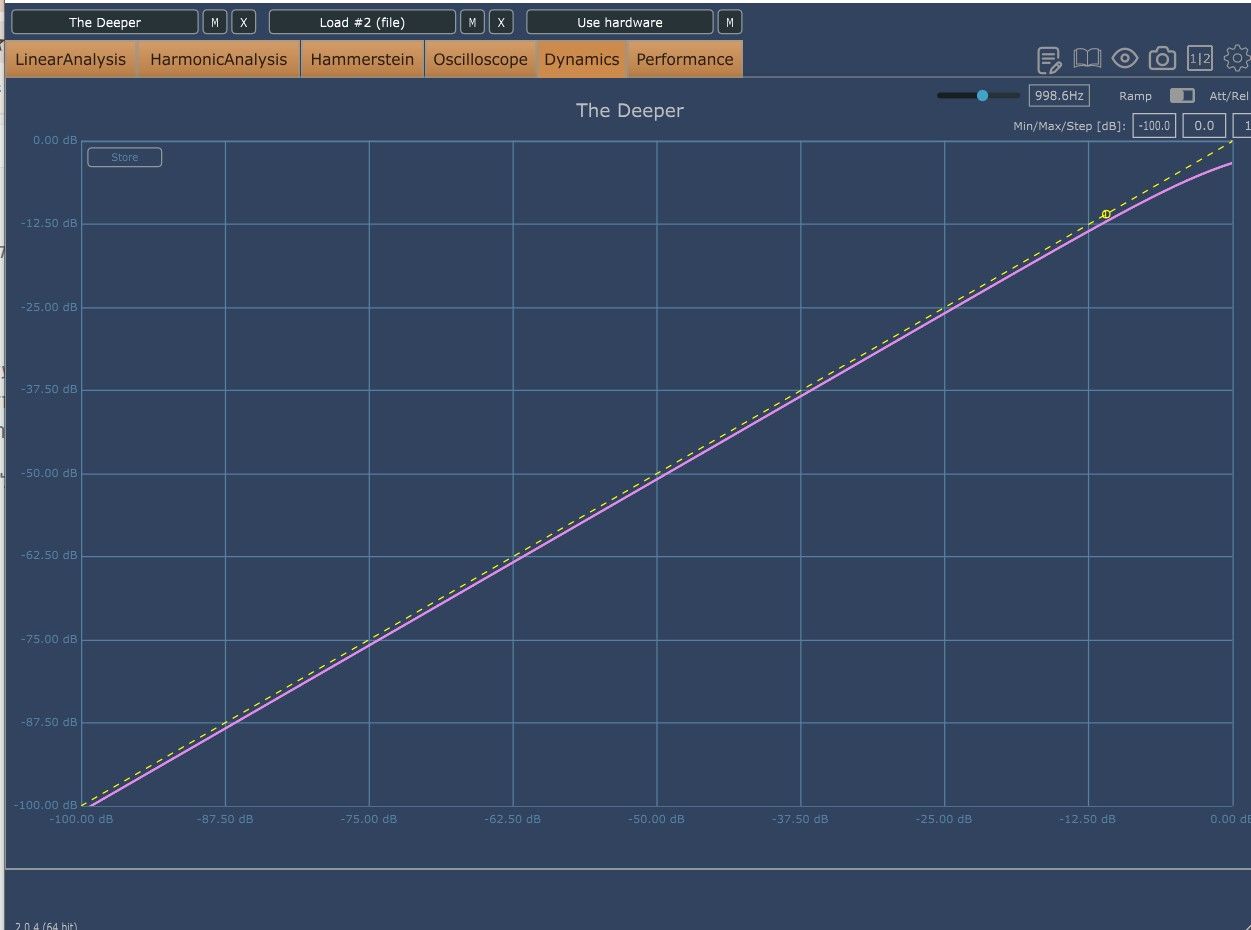Open the manual book icon
Image resolution: width=1251 pixels, height=930 pixels.
pyautogui.click(x=1087, y=59)
